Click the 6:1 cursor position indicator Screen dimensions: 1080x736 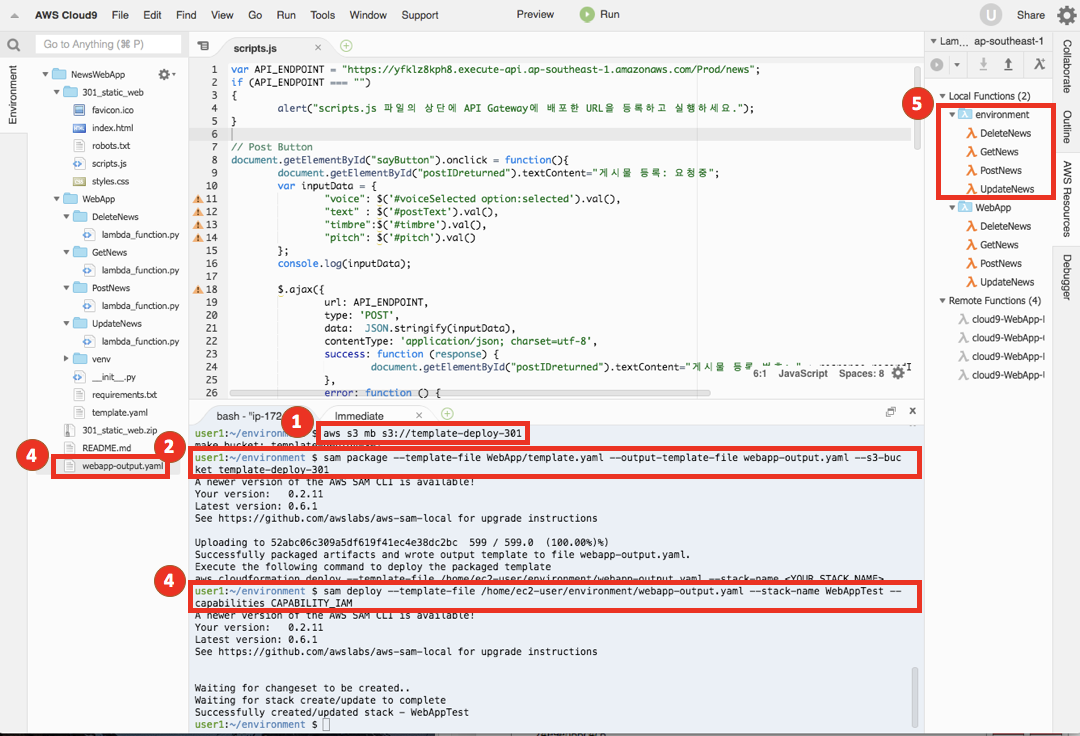(760, 373)
